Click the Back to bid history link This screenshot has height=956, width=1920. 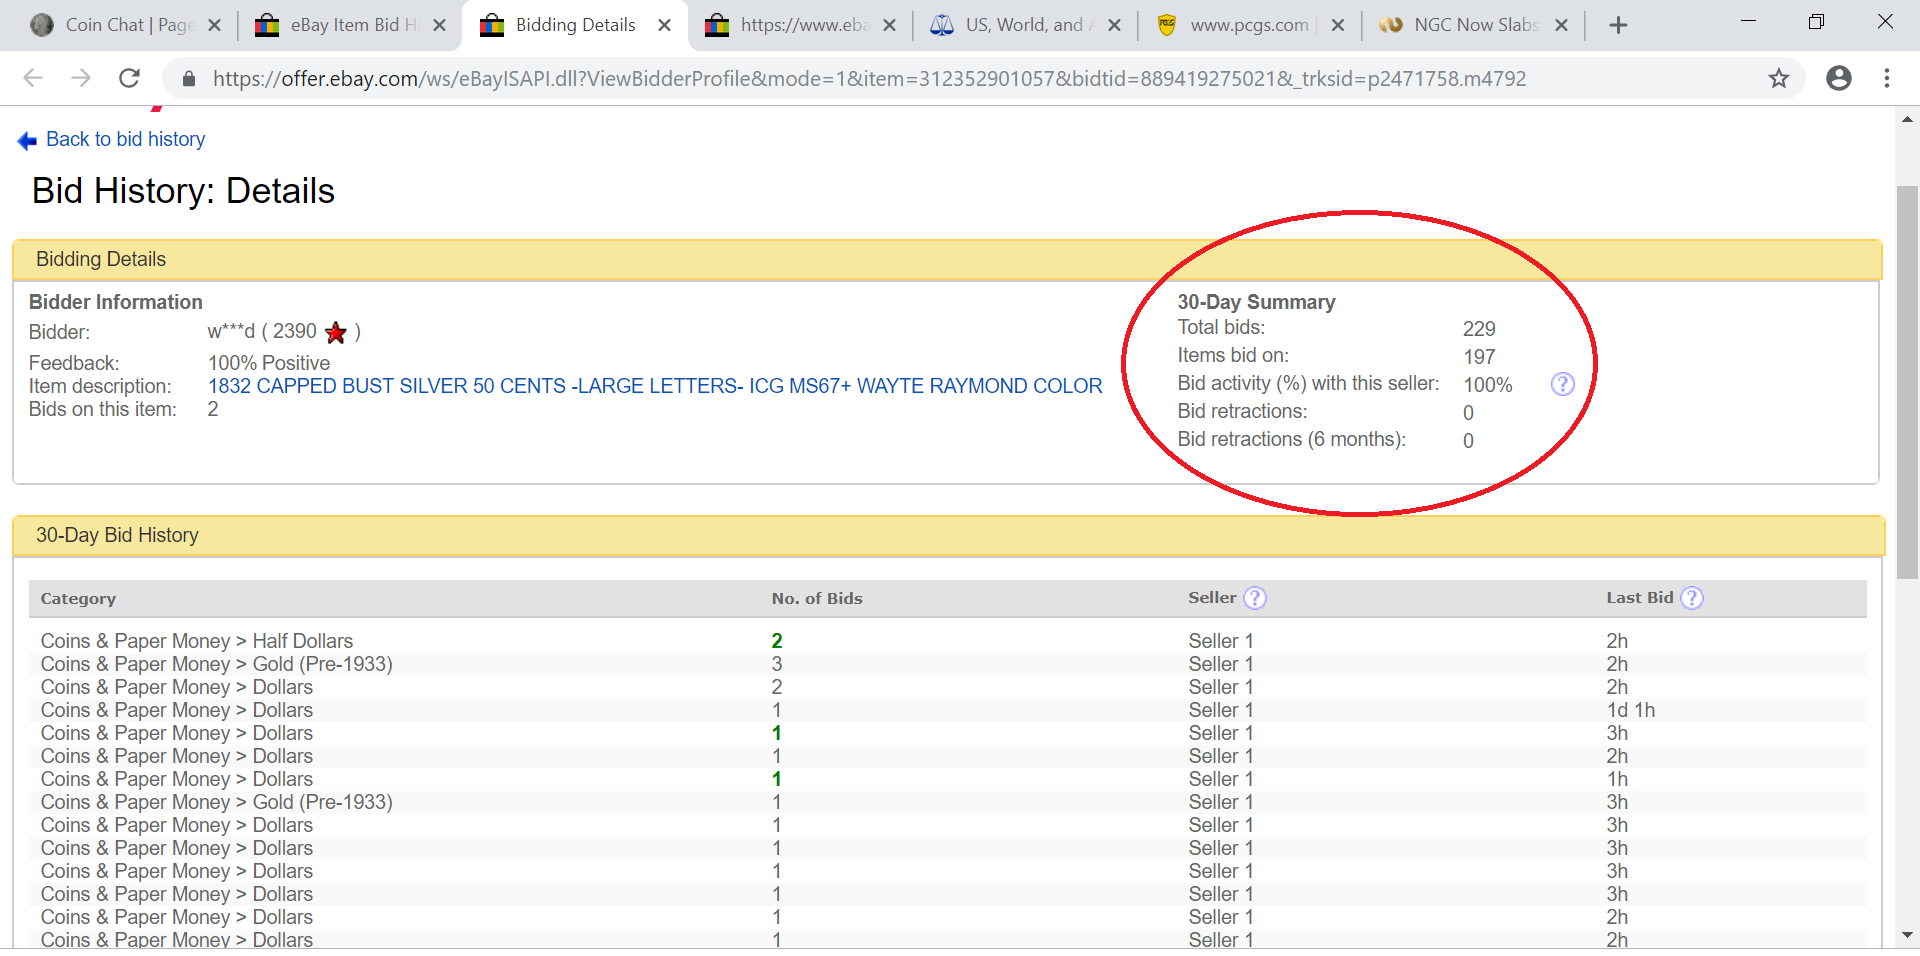[x=125, y=139]
